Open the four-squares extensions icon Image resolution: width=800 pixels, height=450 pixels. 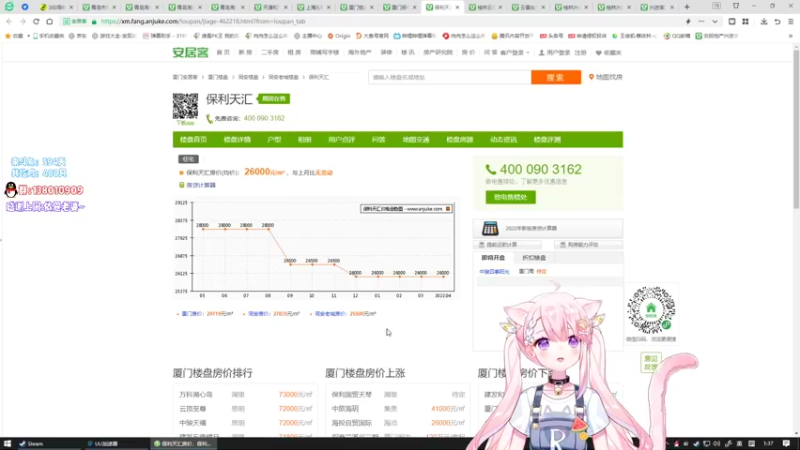point(745,21)
